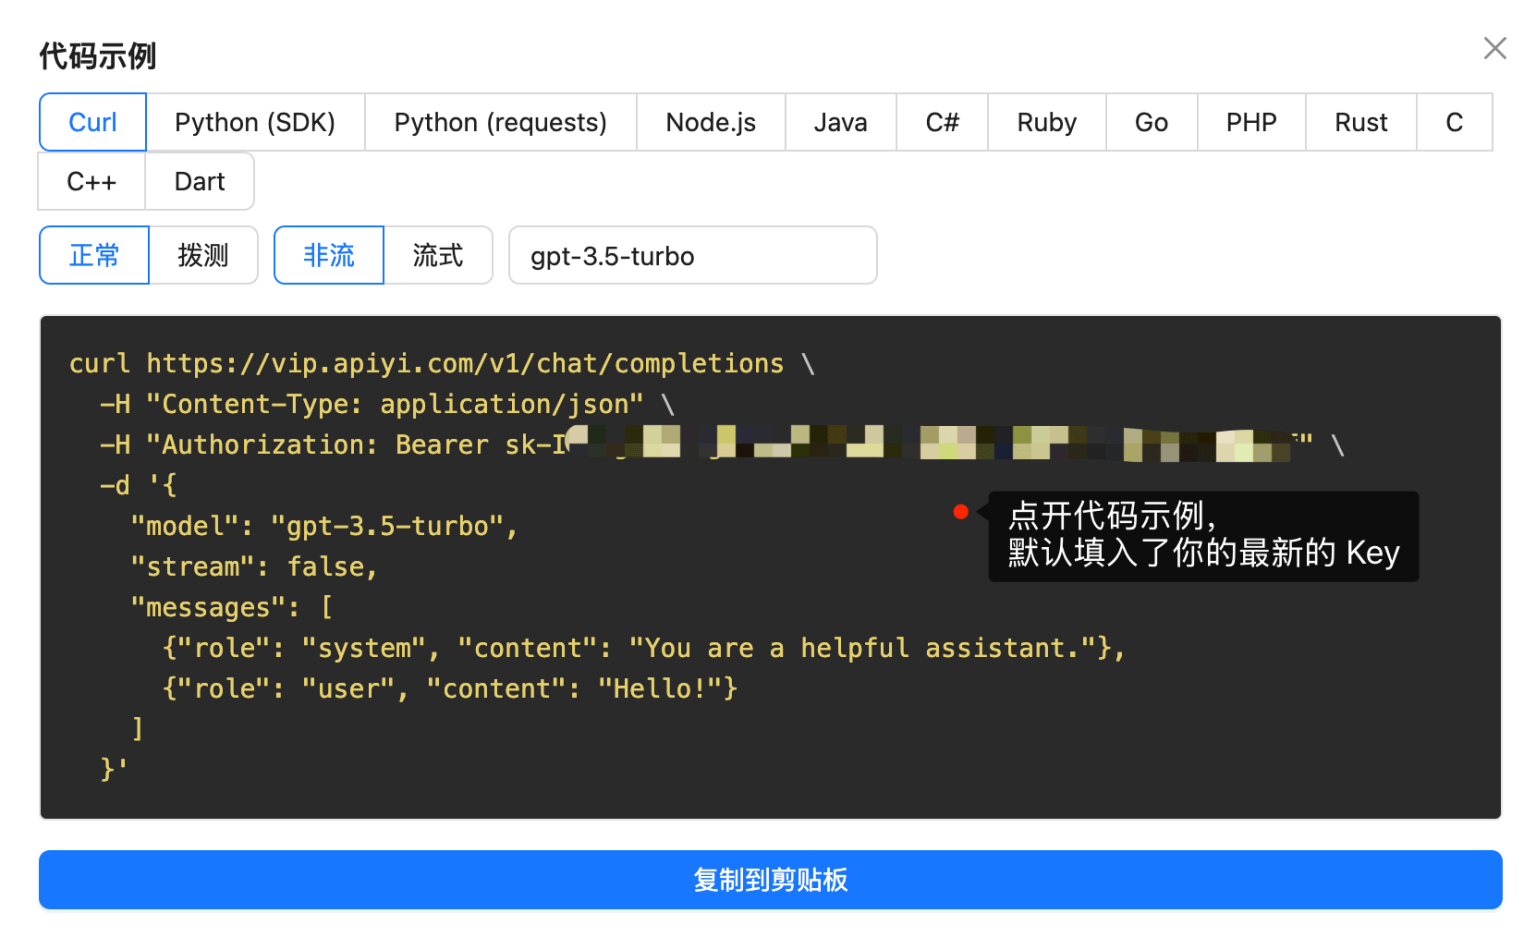This screenshot has height=937, width=1536.
Task: View the C# code sample
Action: pyautogui.click(x=941, y=122)
